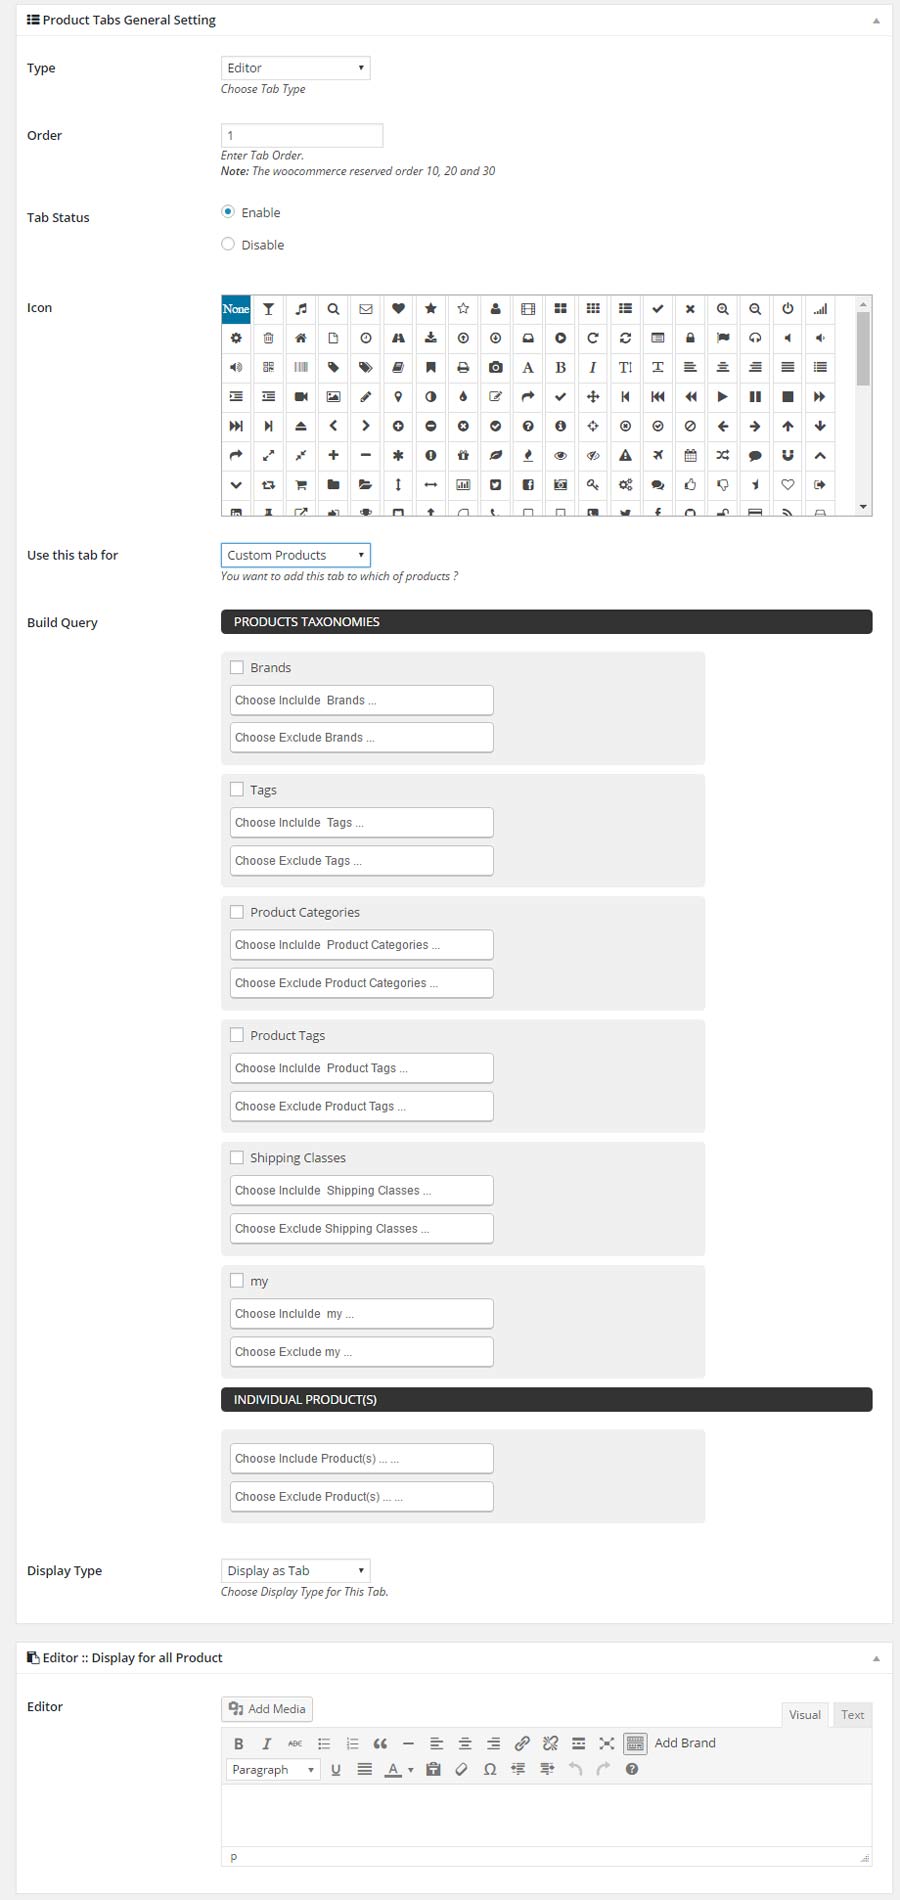The height and width of the screenshot is (1900, 900).
Task: Select the airplane icon in the icon grid
Action: pyautogui.click(x=658, y=455)
